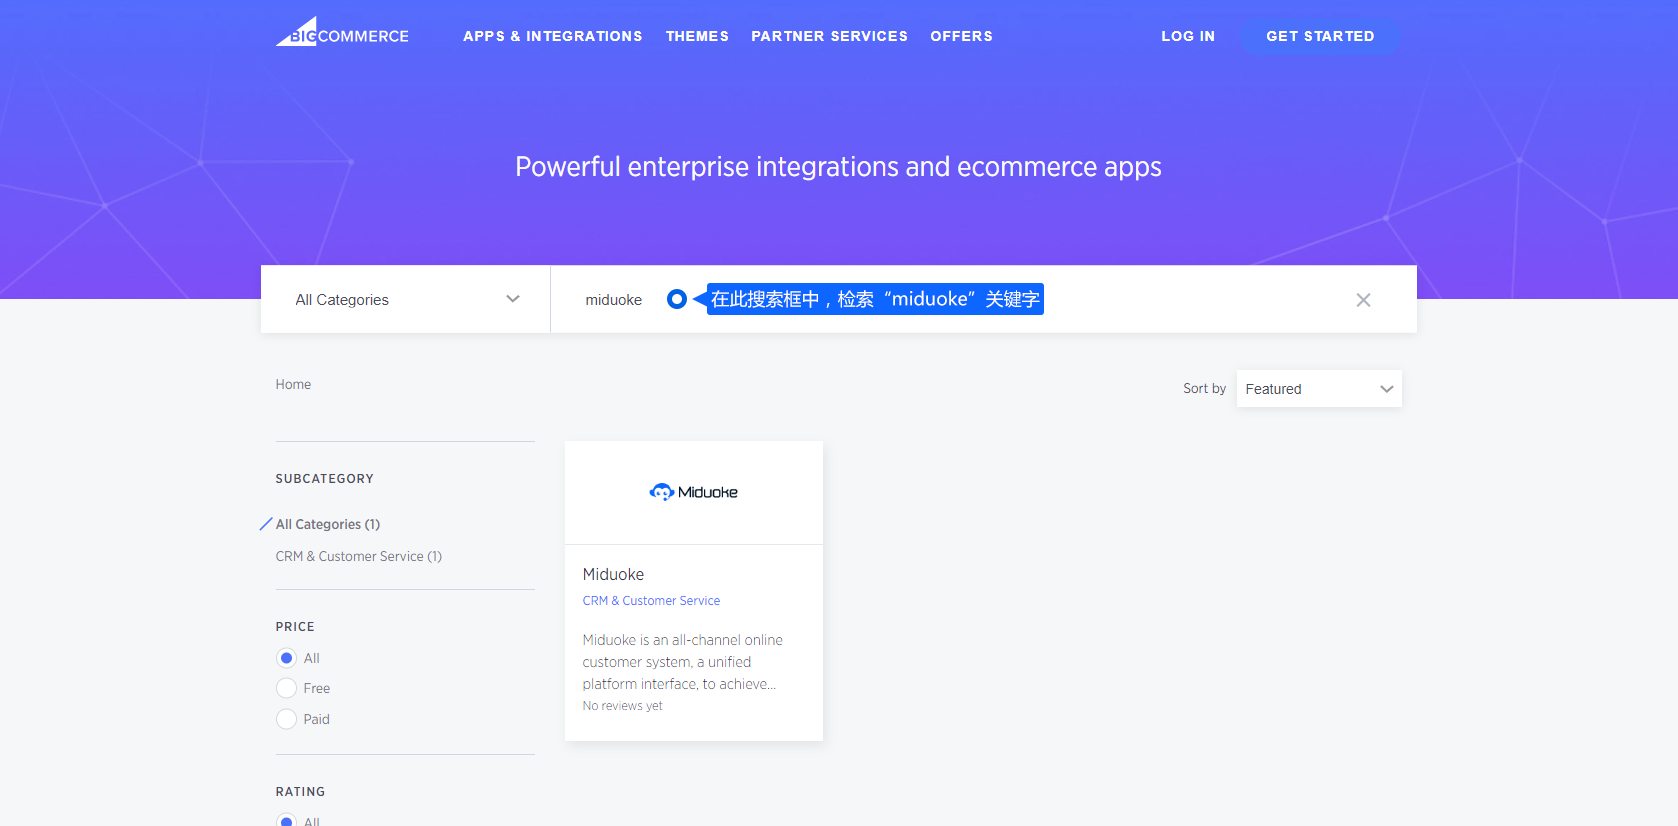Clear the search with X icon
This screenshot has width=1678, height=826.
click(x=1362, y=300)
